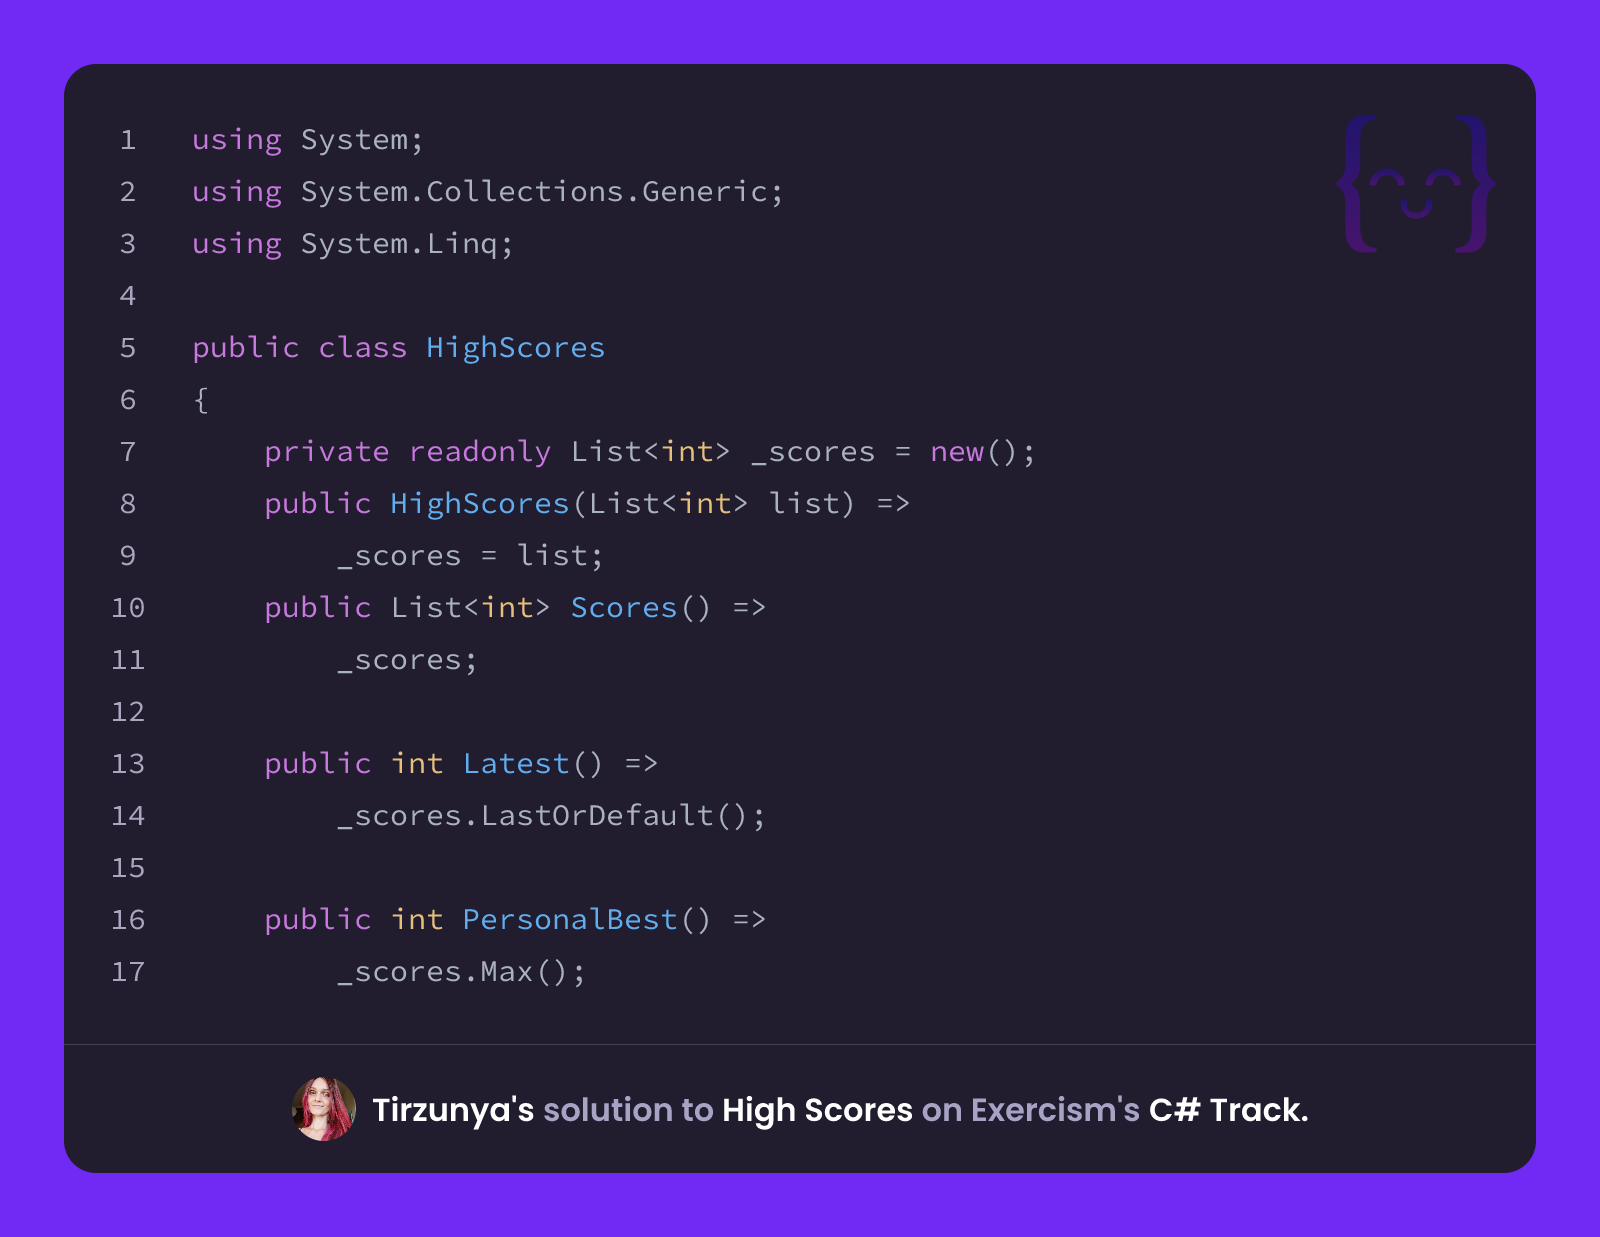Click line number 17 in the gutter
The image size is (1600, 1237).
click(128, 972)
